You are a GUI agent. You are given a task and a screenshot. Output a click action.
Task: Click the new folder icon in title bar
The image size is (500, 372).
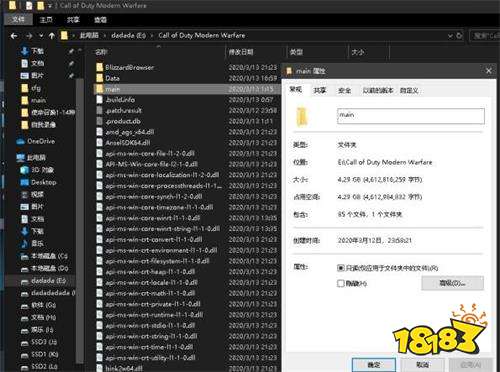tap(40, 5)
